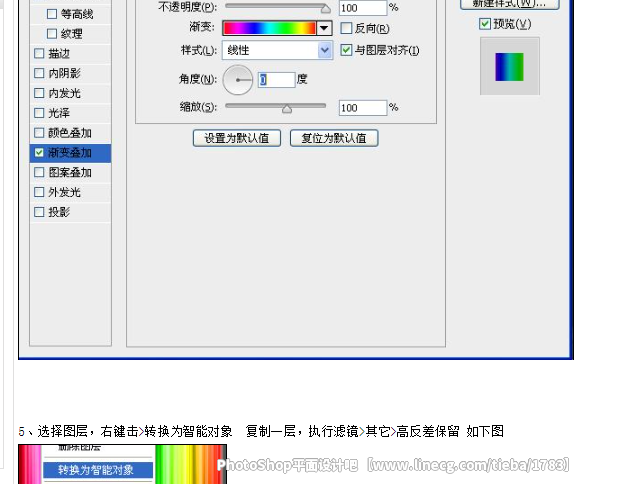
Task: Enable the 描边 style checkbox
Action: (39, 53)
